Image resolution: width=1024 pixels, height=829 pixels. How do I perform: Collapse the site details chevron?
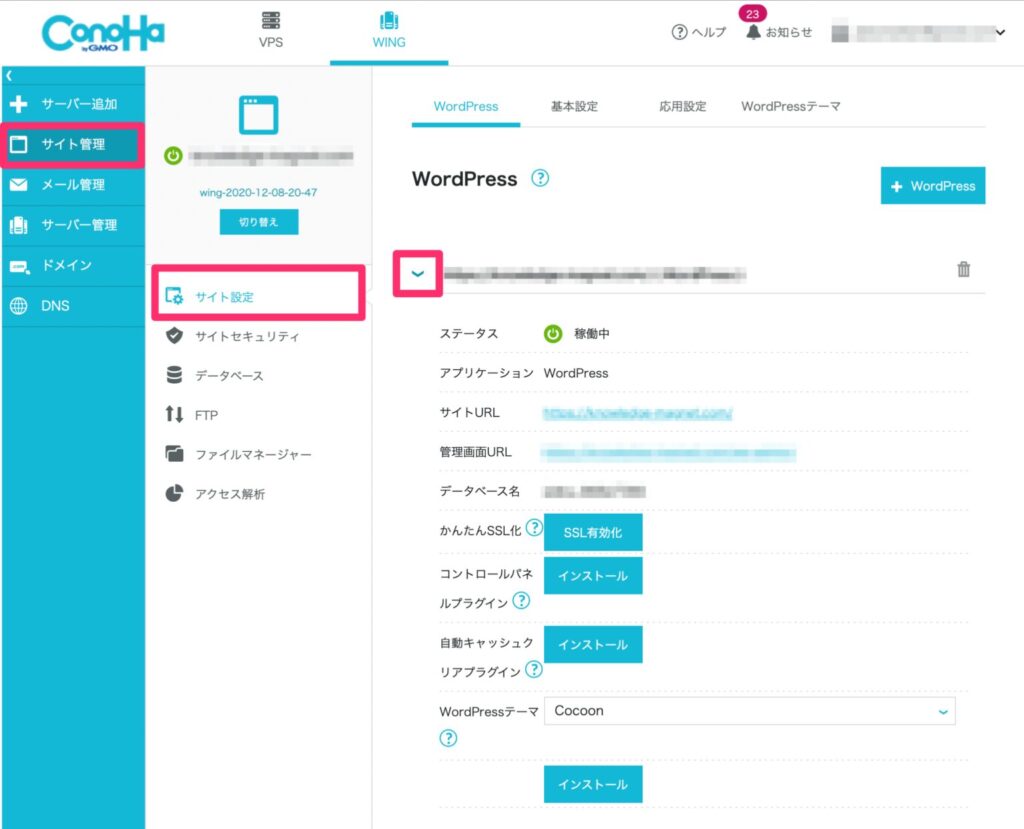[x=418, y=274]
